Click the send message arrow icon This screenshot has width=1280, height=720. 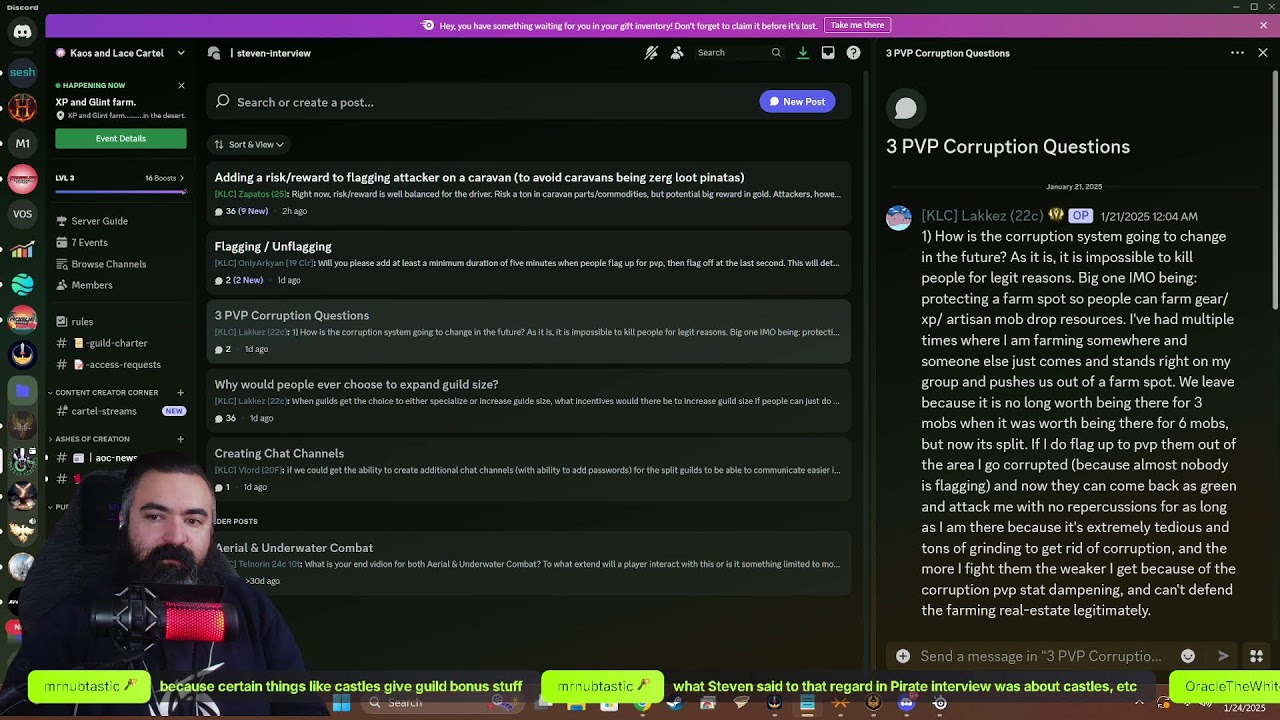click(x=1222, y=656)
